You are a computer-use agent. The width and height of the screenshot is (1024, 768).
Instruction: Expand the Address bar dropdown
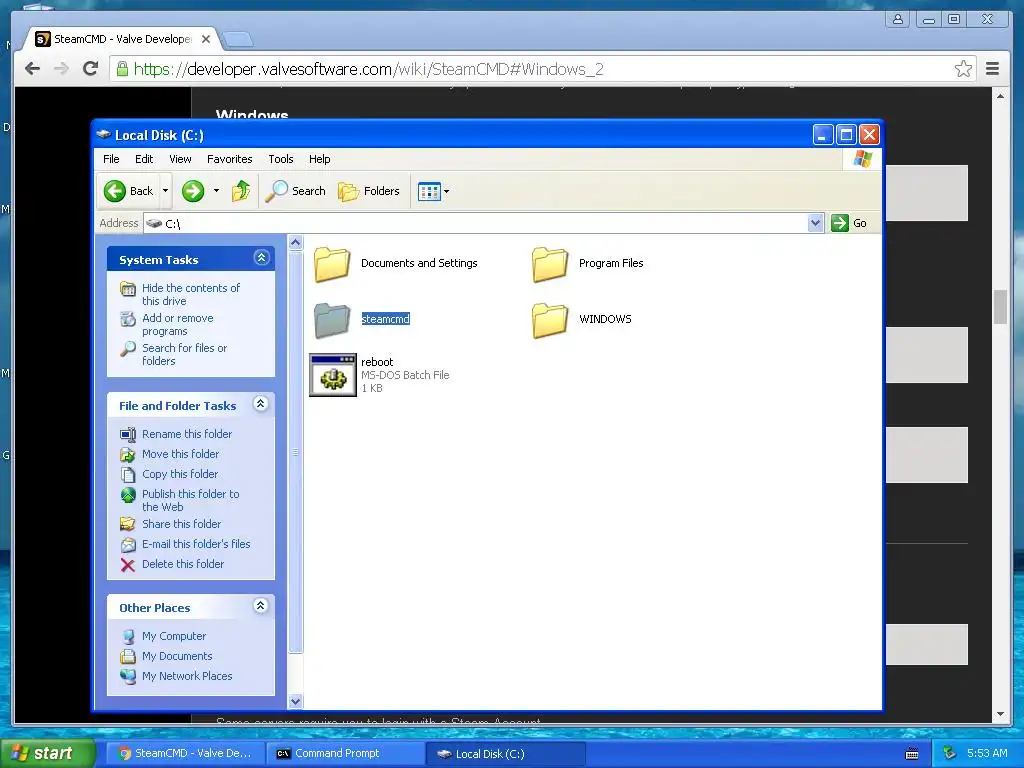point(815,223)
